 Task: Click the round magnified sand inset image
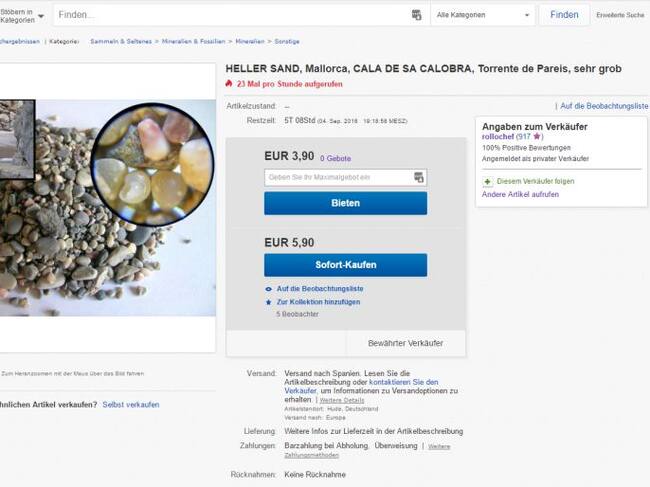pyautogui.click(x=153, y=164)
